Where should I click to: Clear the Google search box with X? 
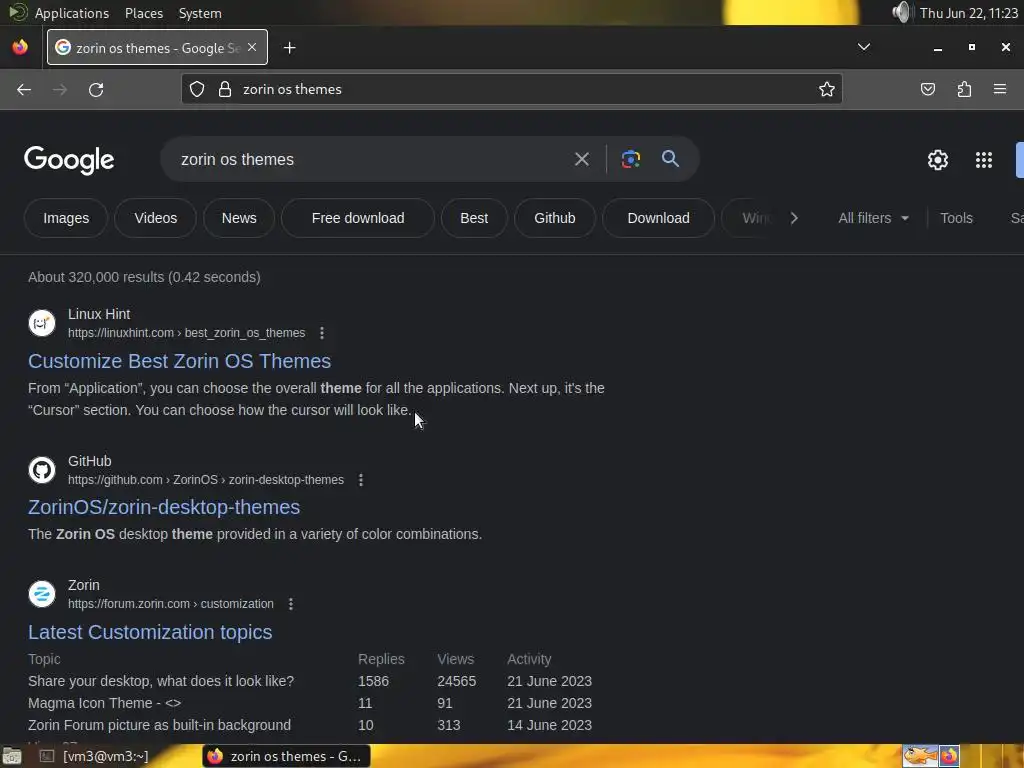point(581,159)
